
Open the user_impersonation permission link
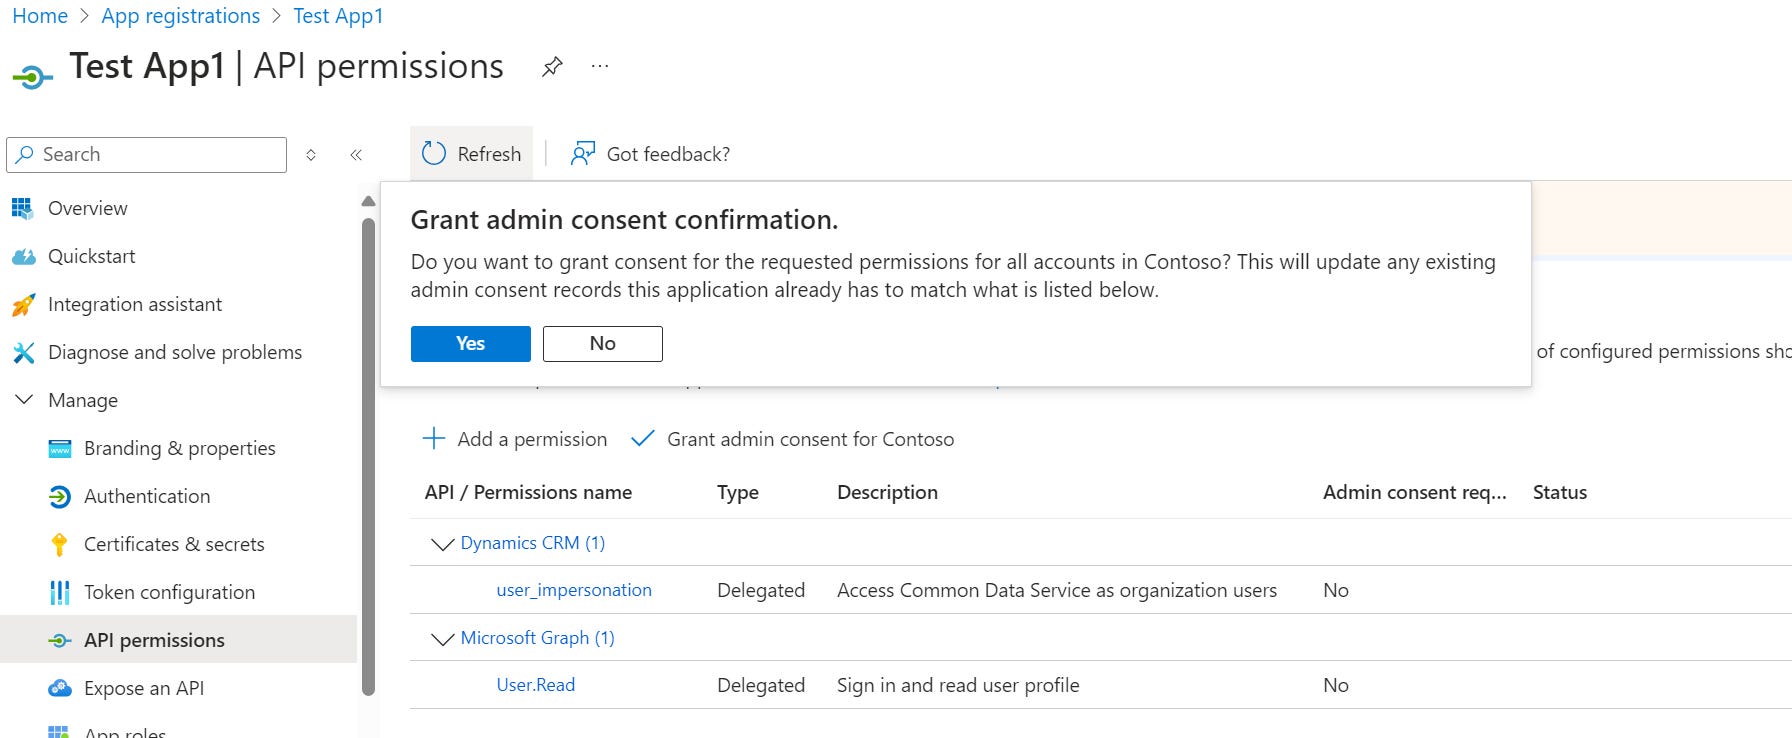(x=574, y=590)
